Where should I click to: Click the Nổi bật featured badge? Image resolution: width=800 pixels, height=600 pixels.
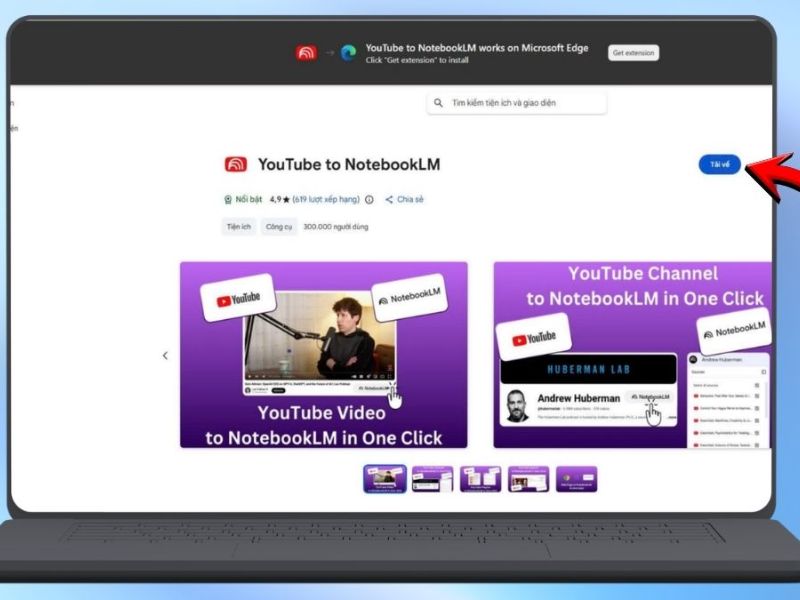(243, 199)
